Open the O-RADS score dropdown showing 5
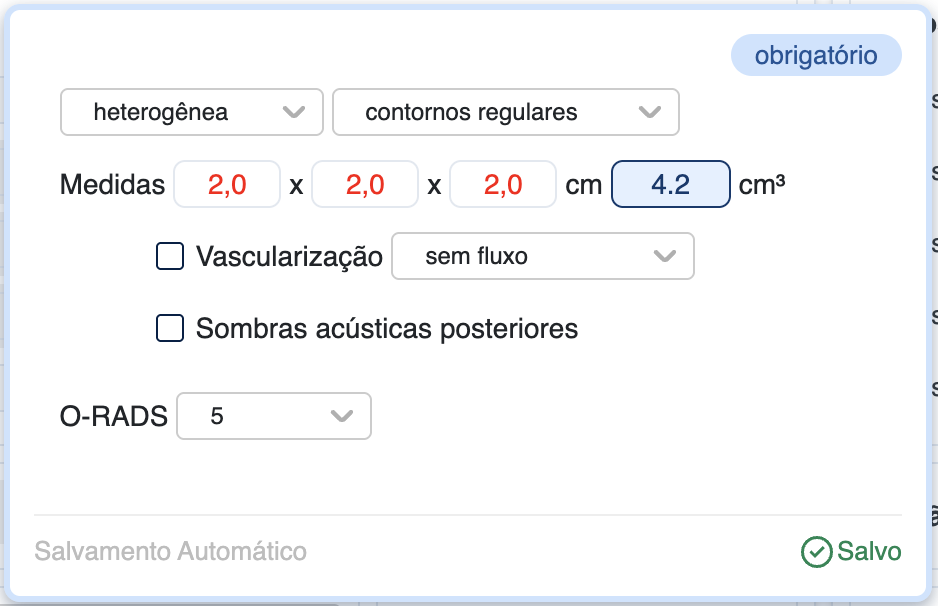 point(273,416)
